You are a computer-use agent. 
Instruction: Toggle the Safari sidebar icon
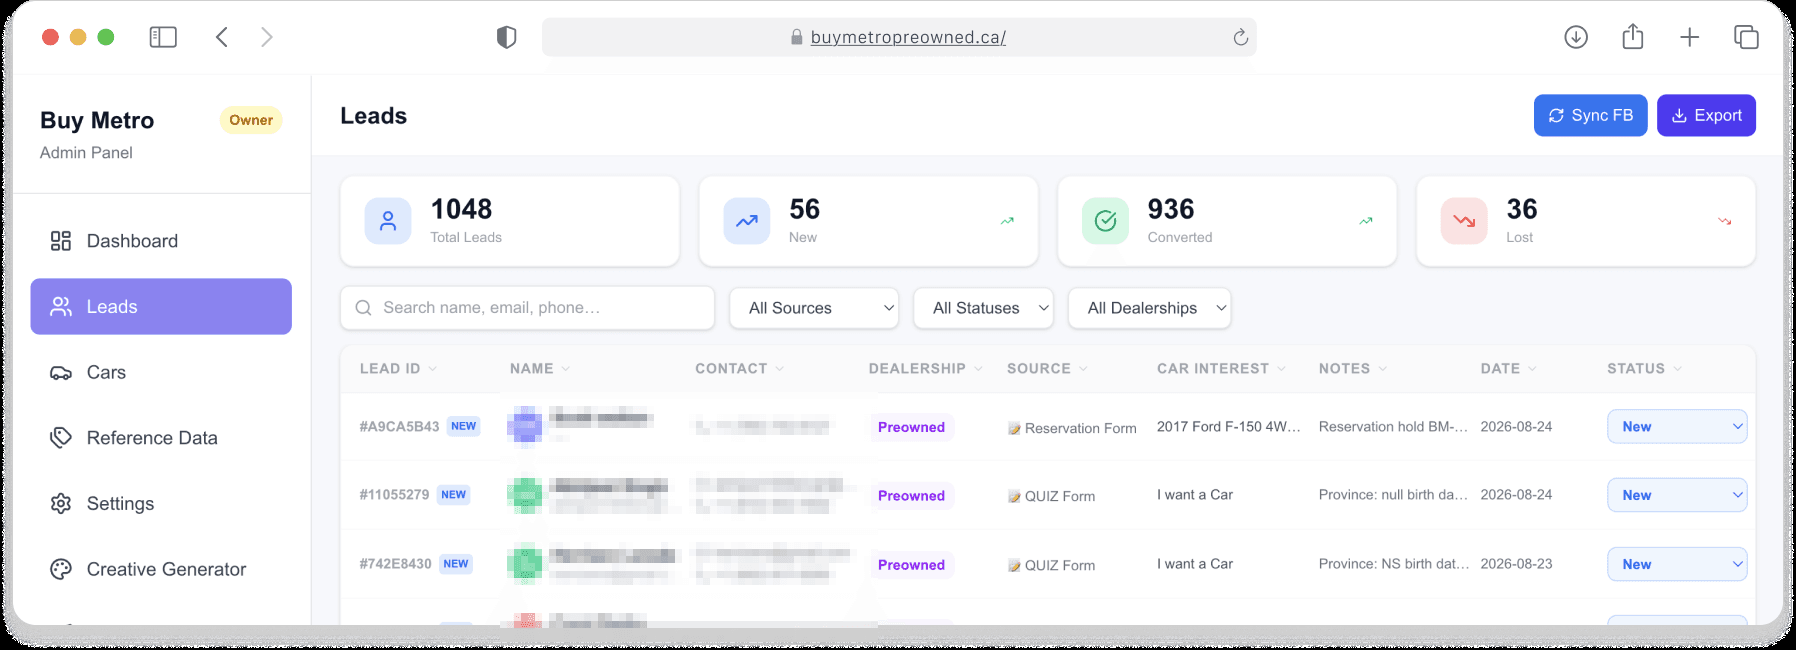pyautogui.click(x=163, y=37)
